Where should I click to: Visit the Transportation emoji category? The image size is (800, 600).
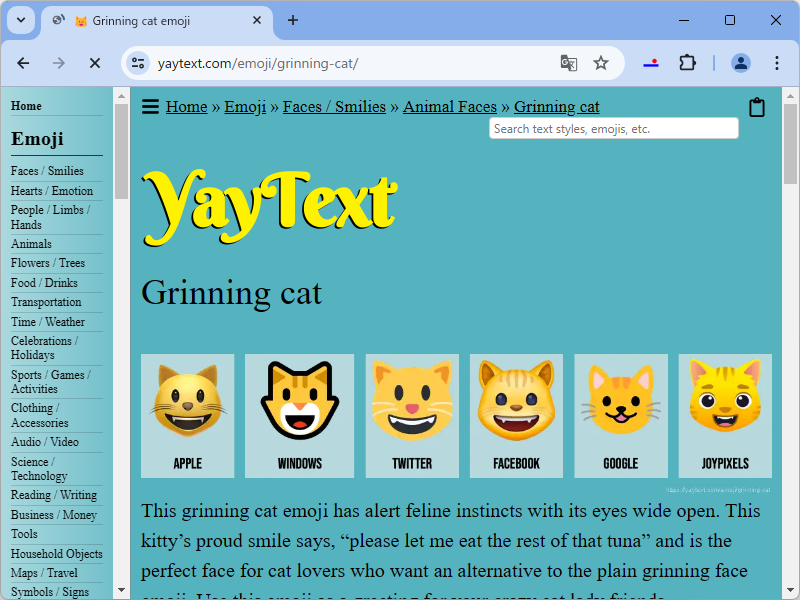tap(46, 302)
